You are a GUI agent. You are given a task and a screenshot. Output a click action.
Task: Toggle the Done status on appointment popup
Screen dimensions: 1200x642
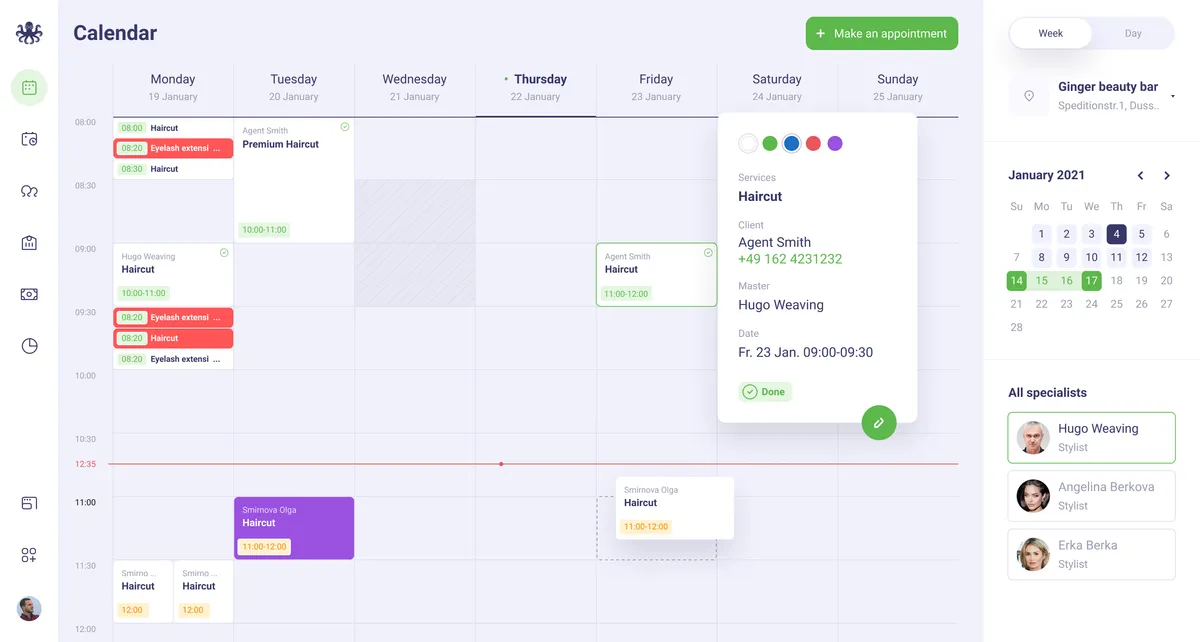(x=765, y=392)
